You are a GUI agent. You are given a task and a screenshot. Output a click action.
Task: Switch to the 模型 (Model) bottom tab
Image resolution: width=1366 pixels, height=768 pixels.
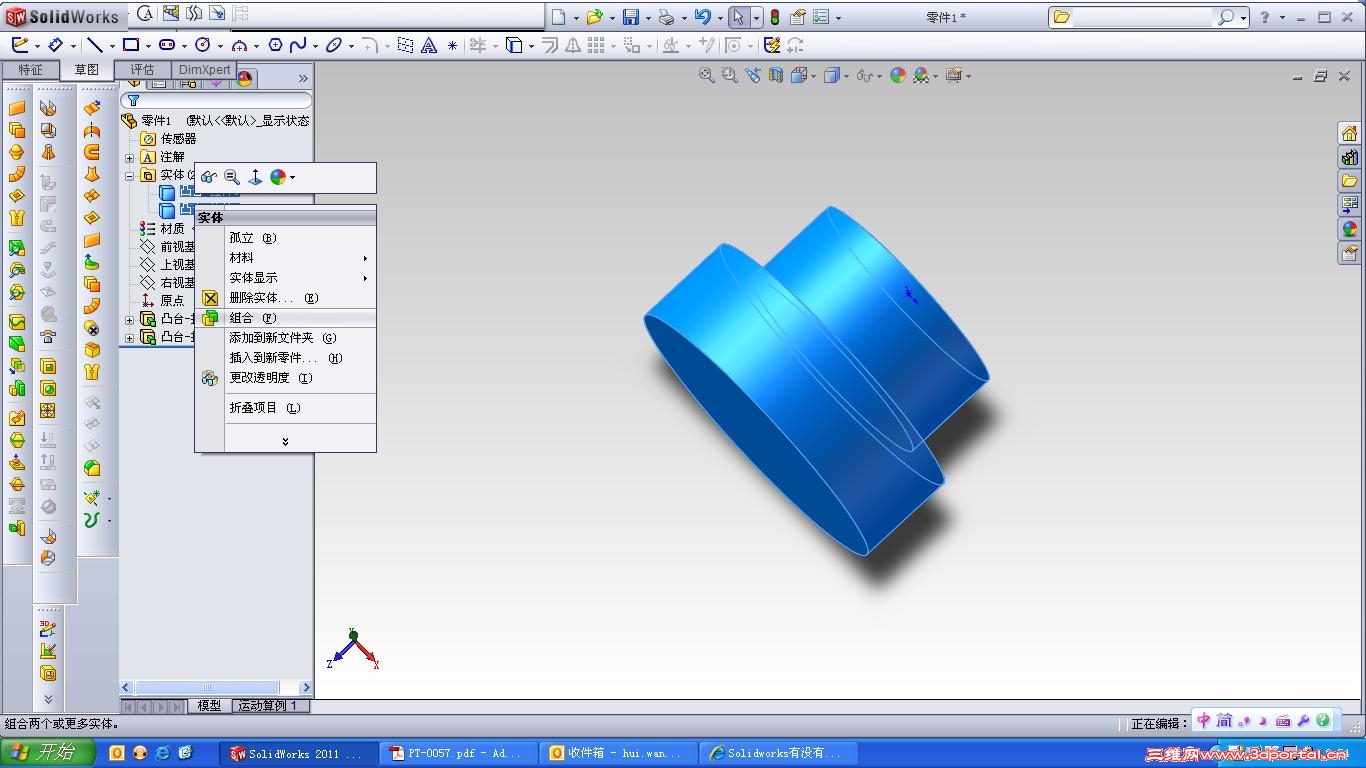(209, 706)
